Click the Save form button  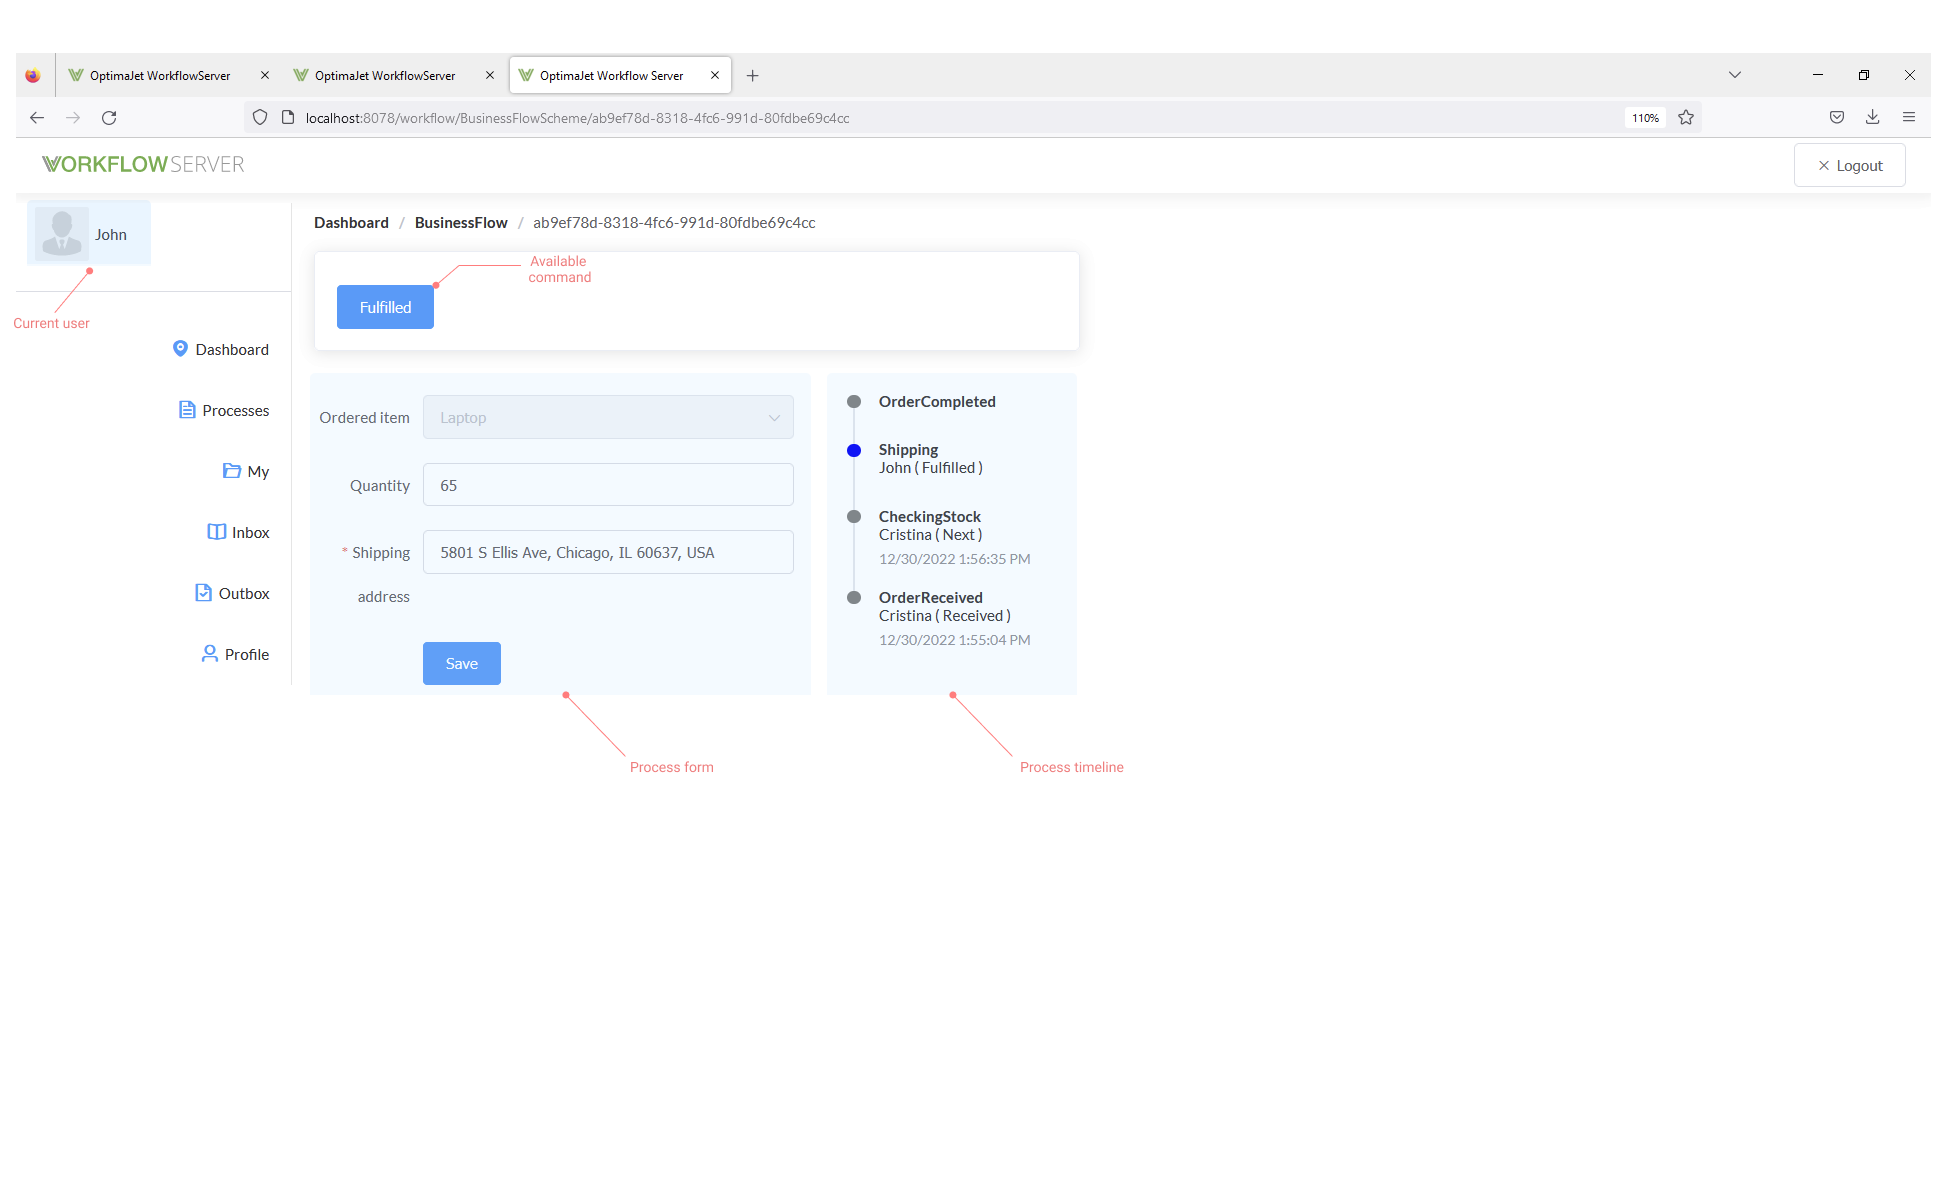pyautogui.click(x=462, y=663)
